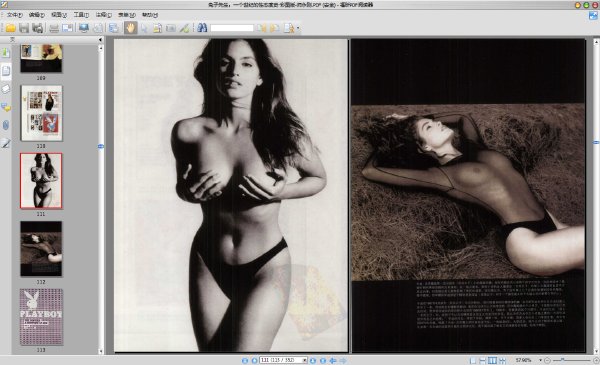600x365 pixels.
Task: Select page thumbnail 112
Action: pos(41,249)
